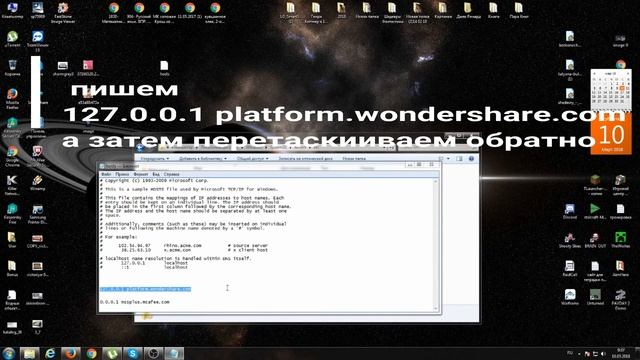The image size is (640, 360).
Task: Open the Справка menu in Notepad
Action: [x=171, y=174]
